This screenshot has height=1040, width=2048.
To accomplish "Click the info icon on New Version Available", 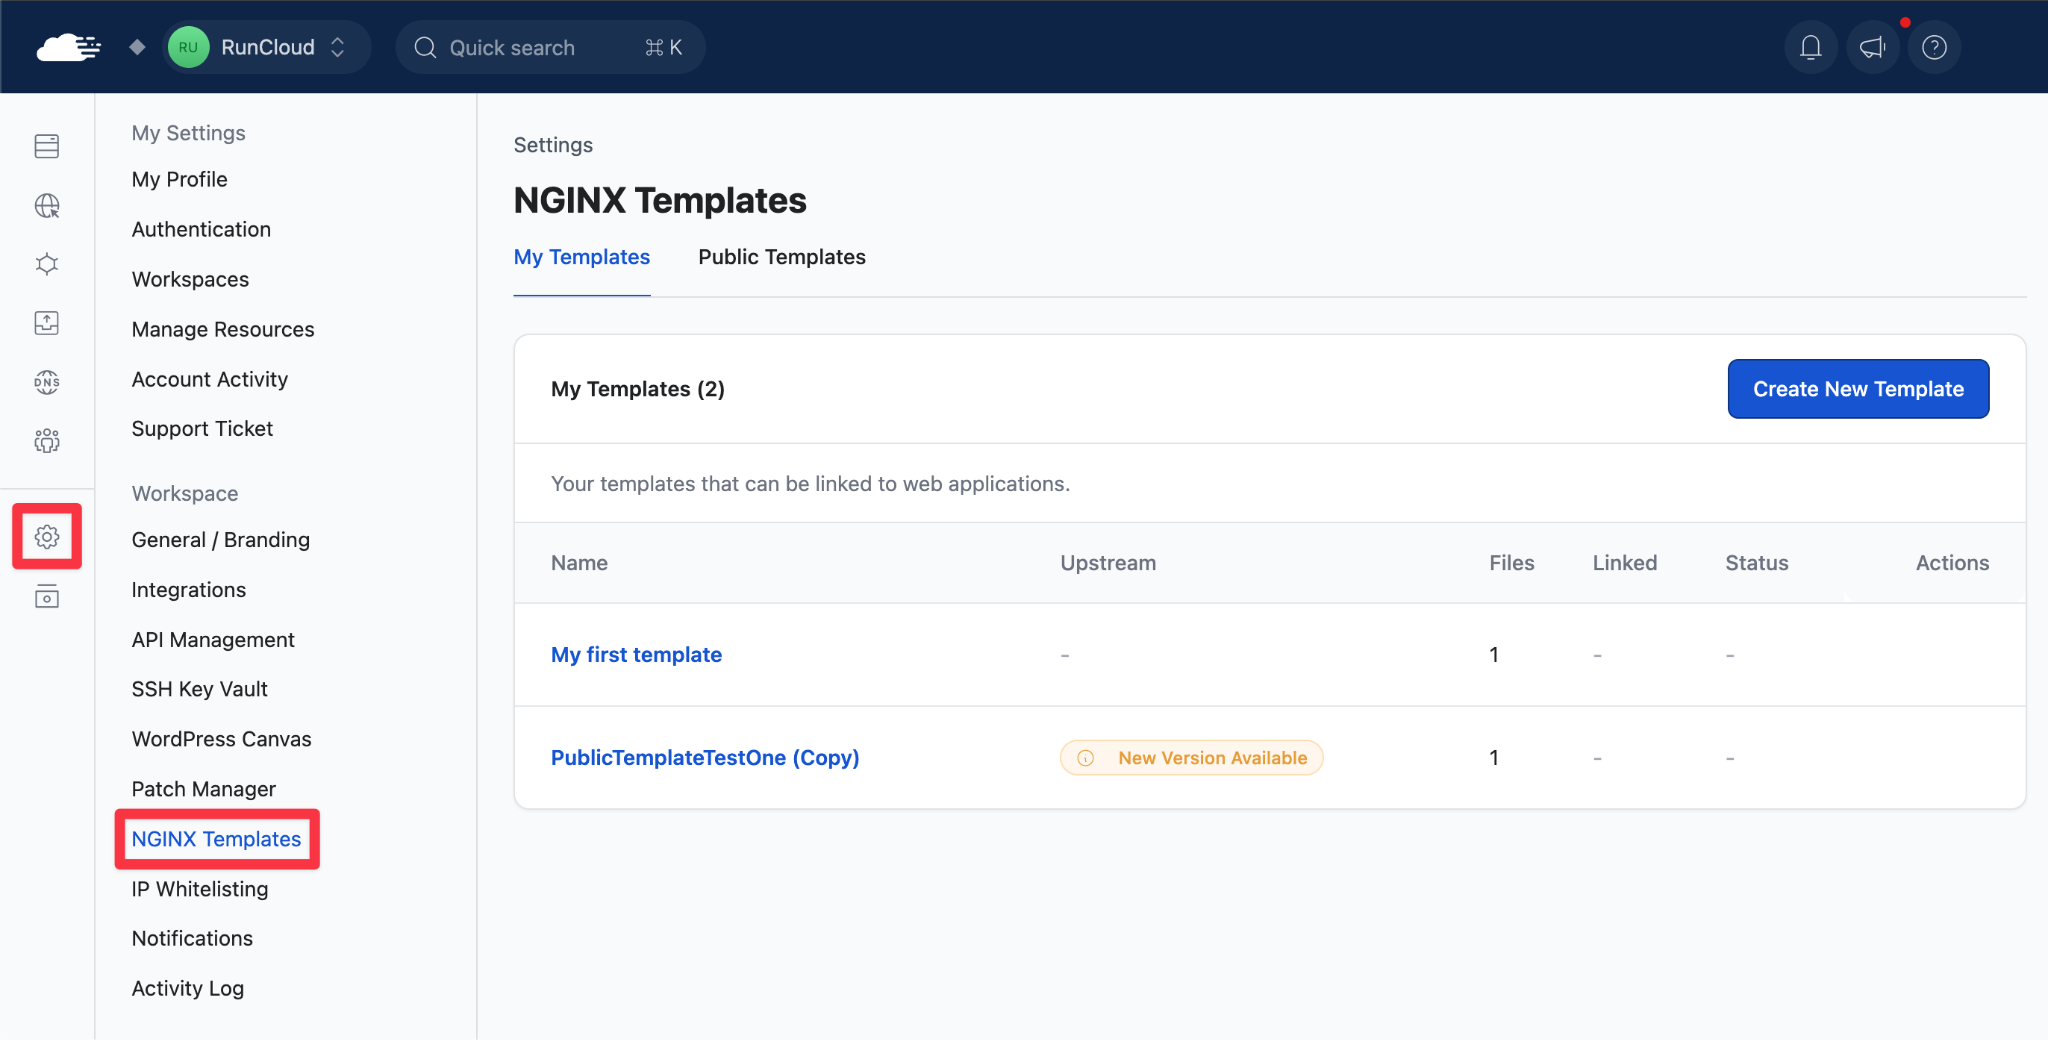I will (1085, 758).
